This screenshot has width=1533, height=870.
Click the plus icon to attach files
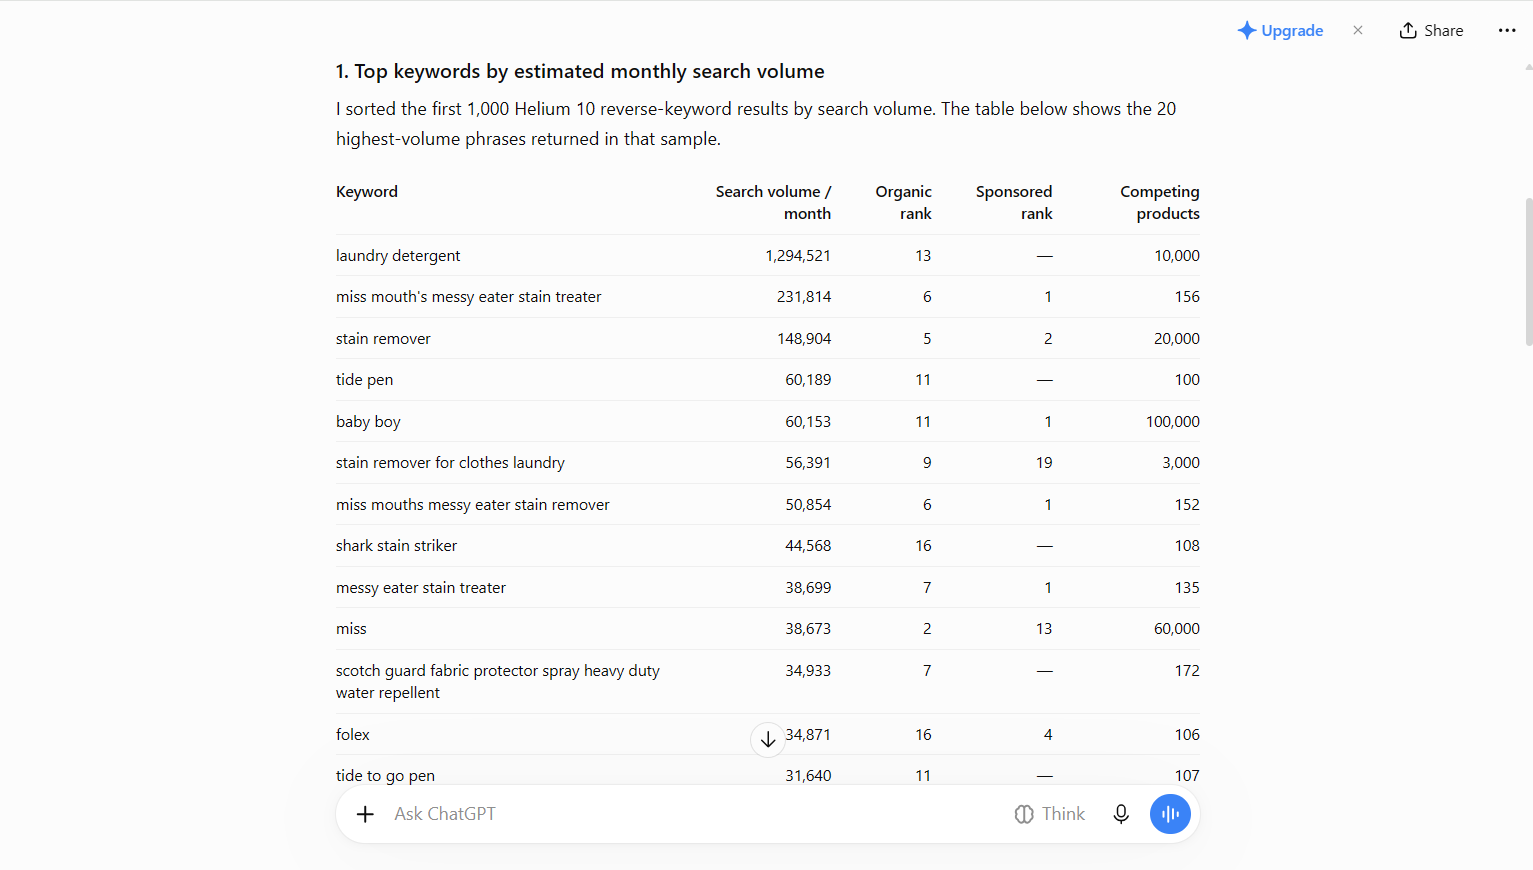pyautogui.click(x=366, y=814)
